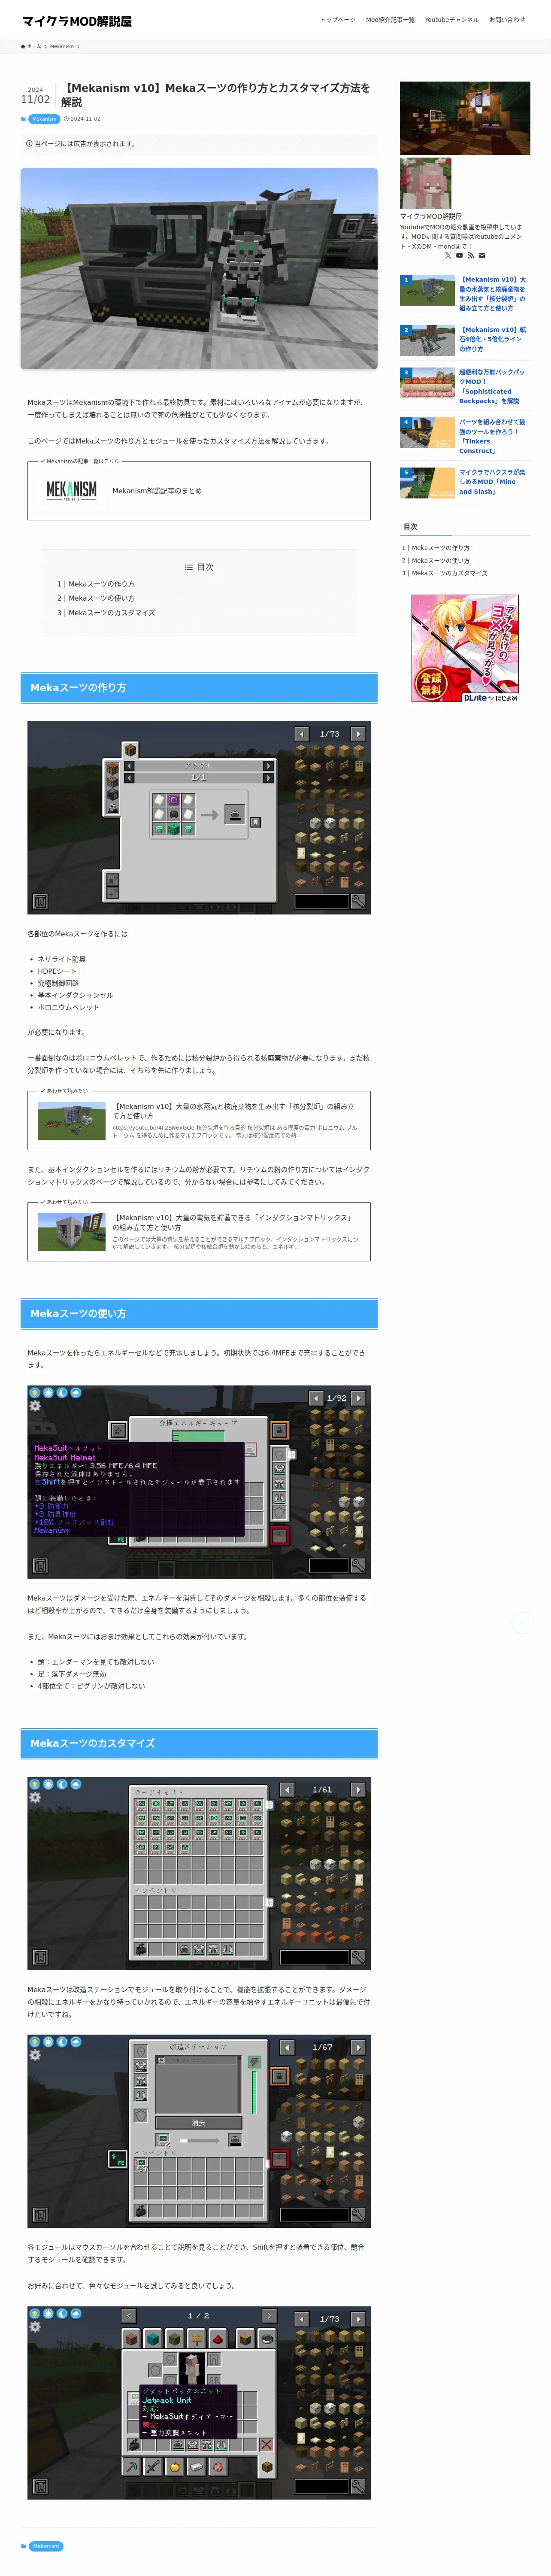Click the list item 基本インダクションセル

pyautogui.click(x=75, y=995)
